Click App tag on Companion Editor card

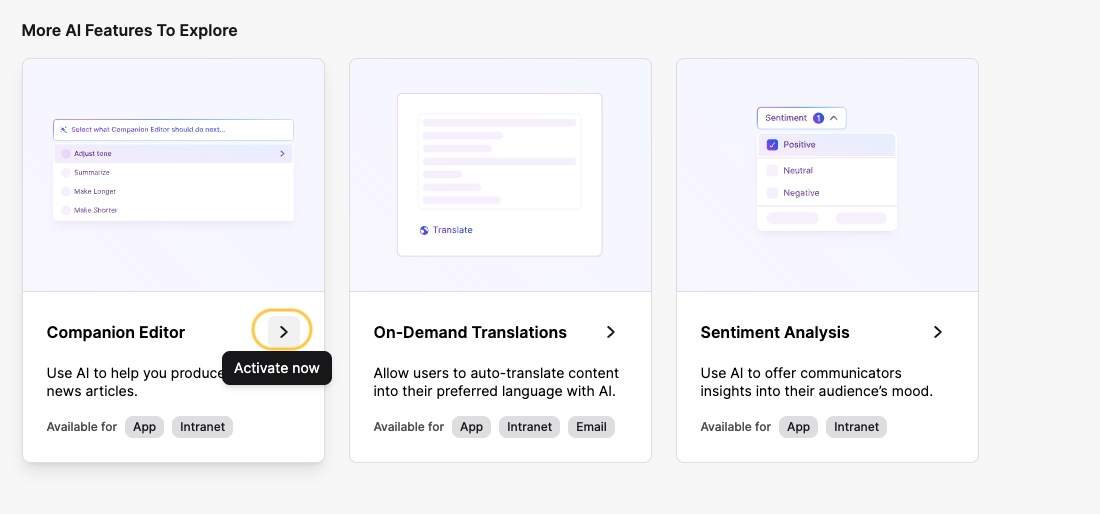point(145,427)
